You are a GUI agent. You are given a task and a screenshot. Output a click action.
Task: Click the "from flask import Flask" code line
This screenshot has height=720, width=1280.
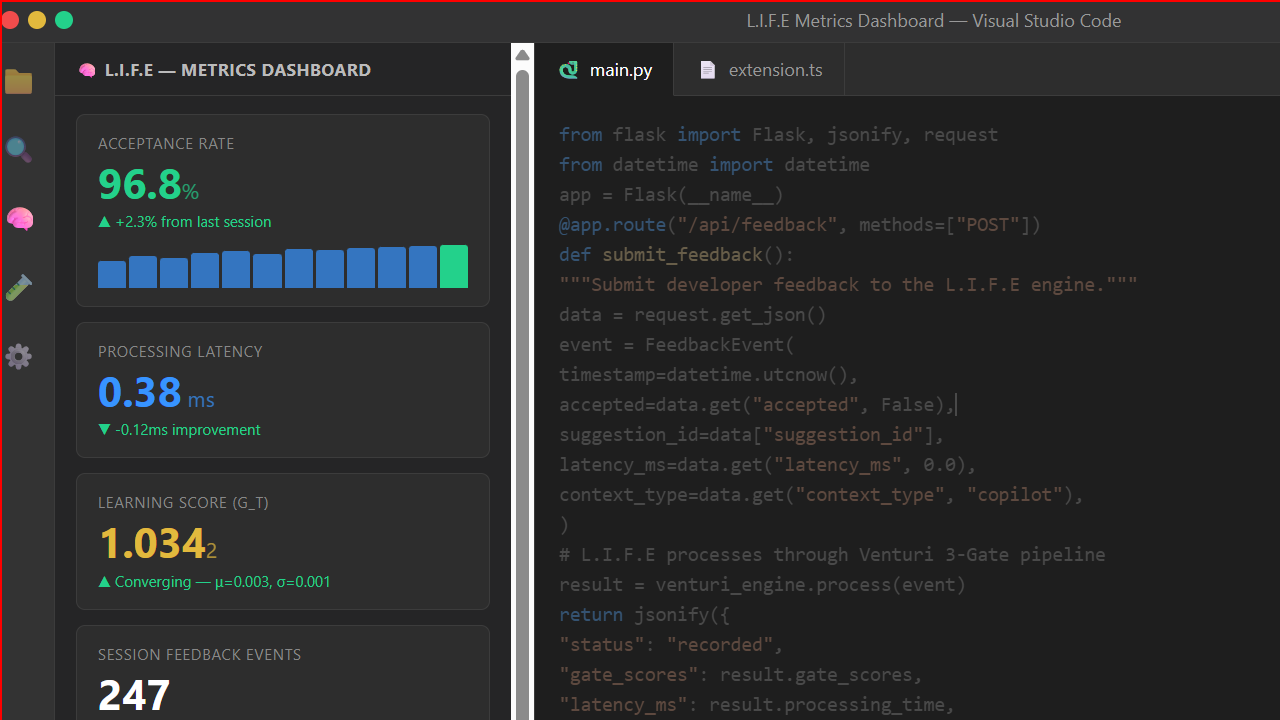(778, 135)
